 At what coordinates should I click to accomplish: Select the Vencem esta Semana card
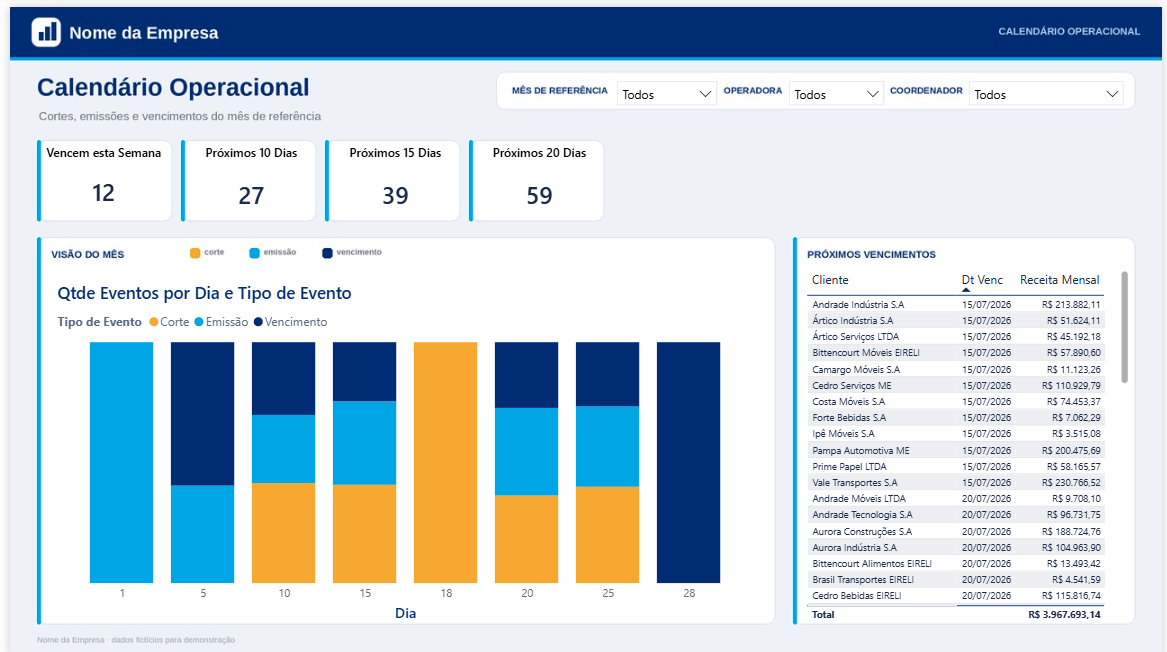click(x=104, y=181)
